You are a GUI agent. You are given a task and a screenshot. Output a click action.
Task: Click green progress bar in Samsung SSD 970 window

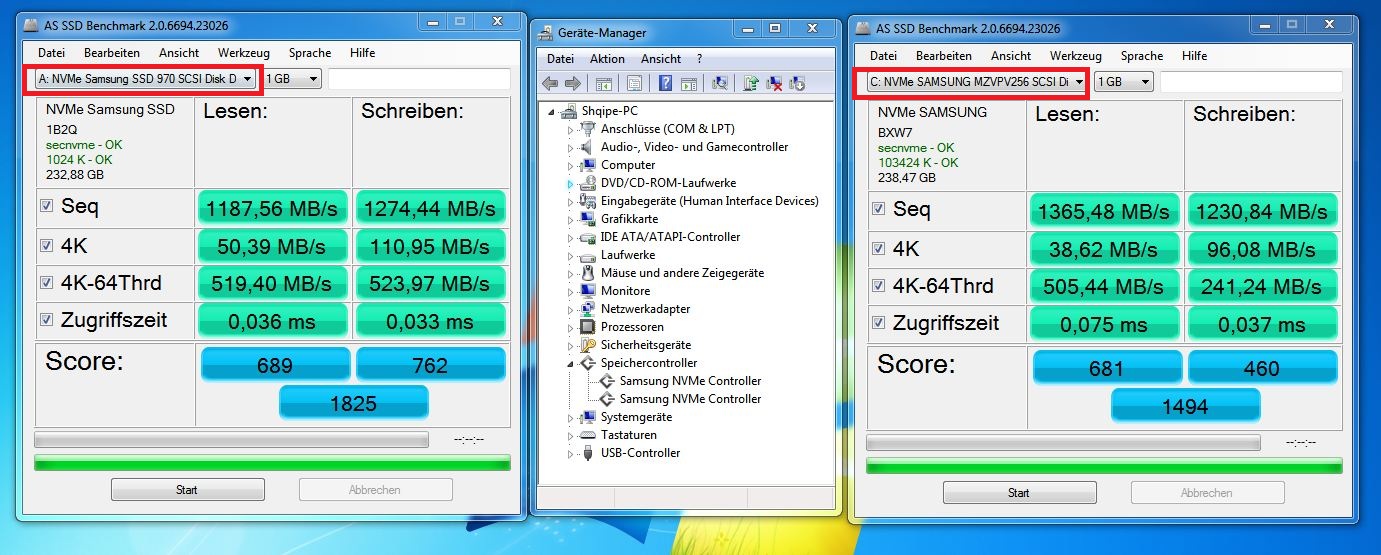click(272, 463)
